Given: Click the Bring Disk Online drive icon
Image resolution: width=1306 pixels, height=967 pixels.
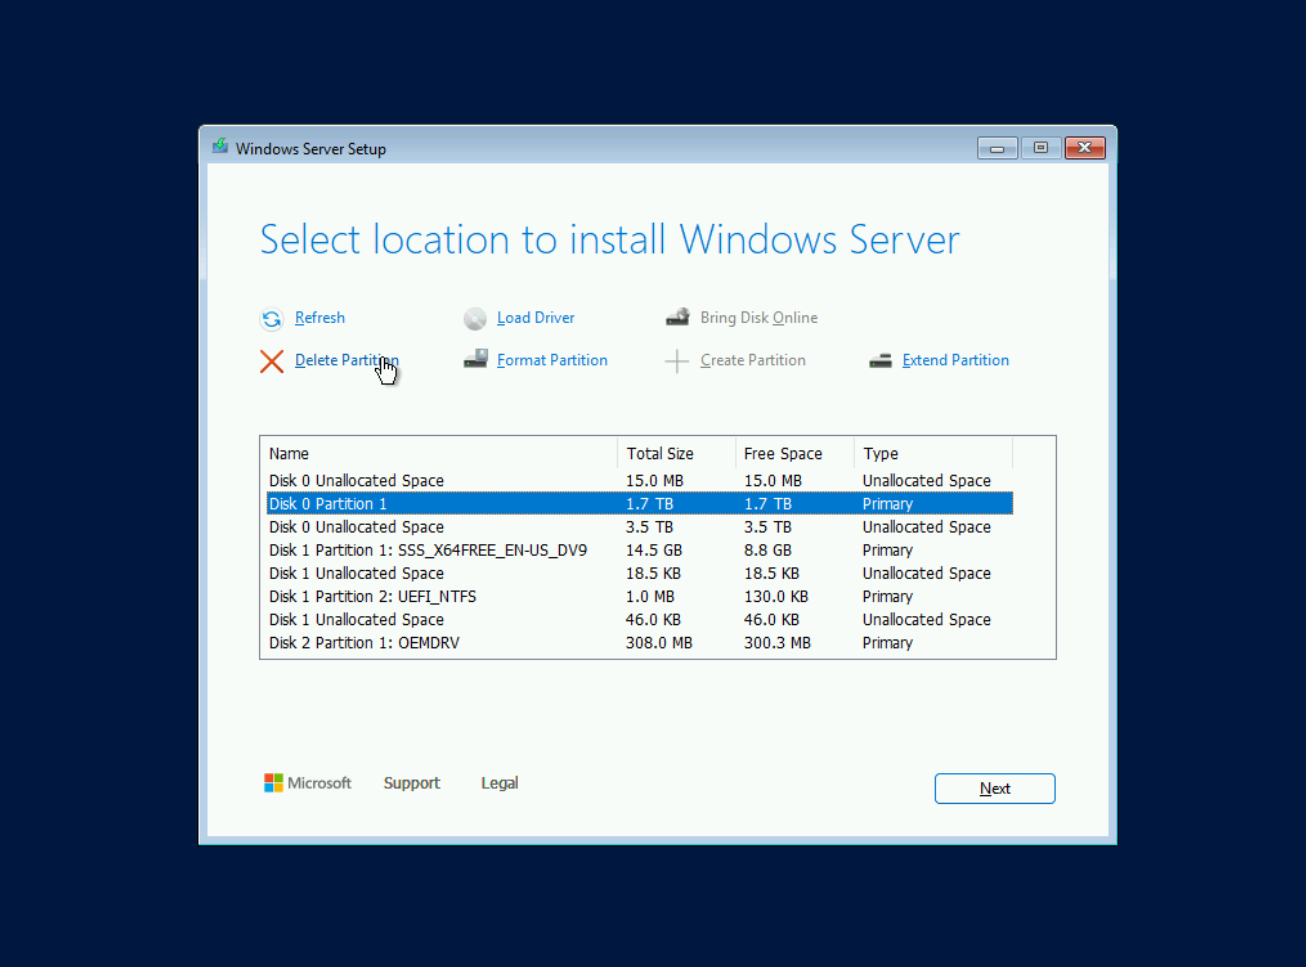Looking at the screenshot, I should (677, 317).
